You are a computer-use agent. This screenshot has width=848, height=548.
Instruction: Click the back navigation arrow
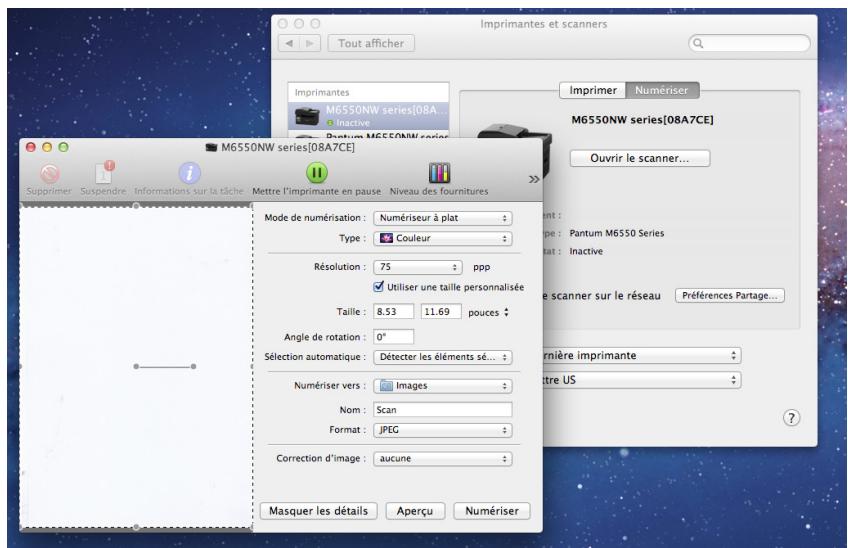(299, 44)
